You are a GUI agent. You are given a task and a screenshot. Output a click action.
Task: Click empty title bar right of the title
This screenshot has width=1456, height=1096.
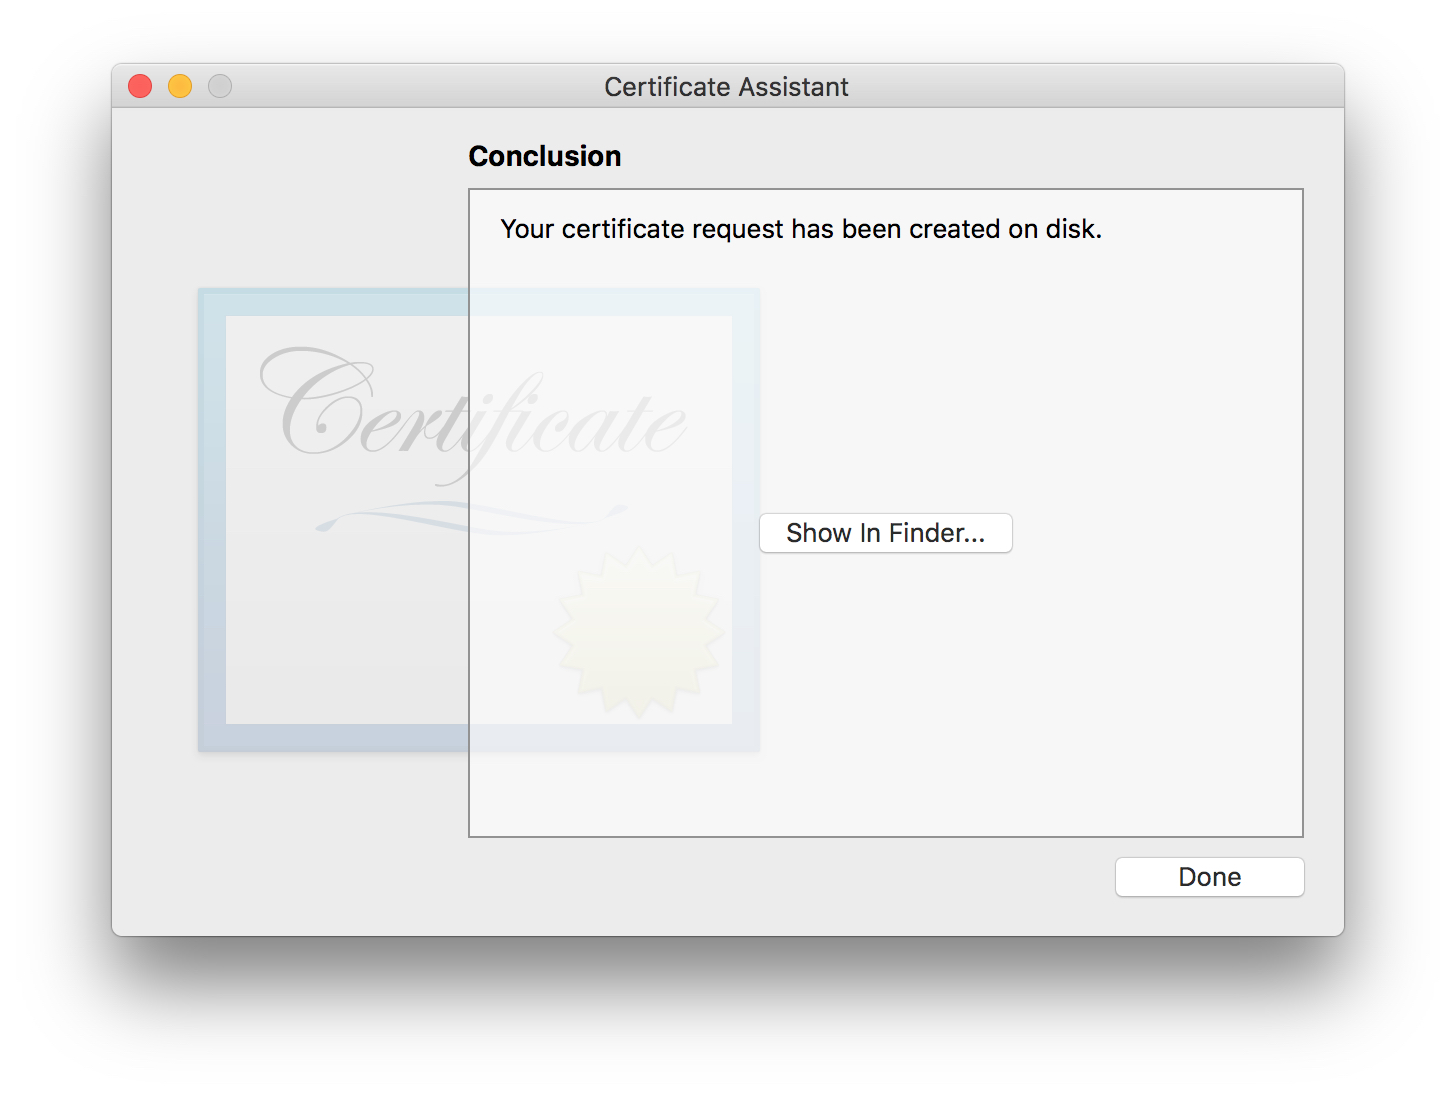click(x=1100, y=87)
